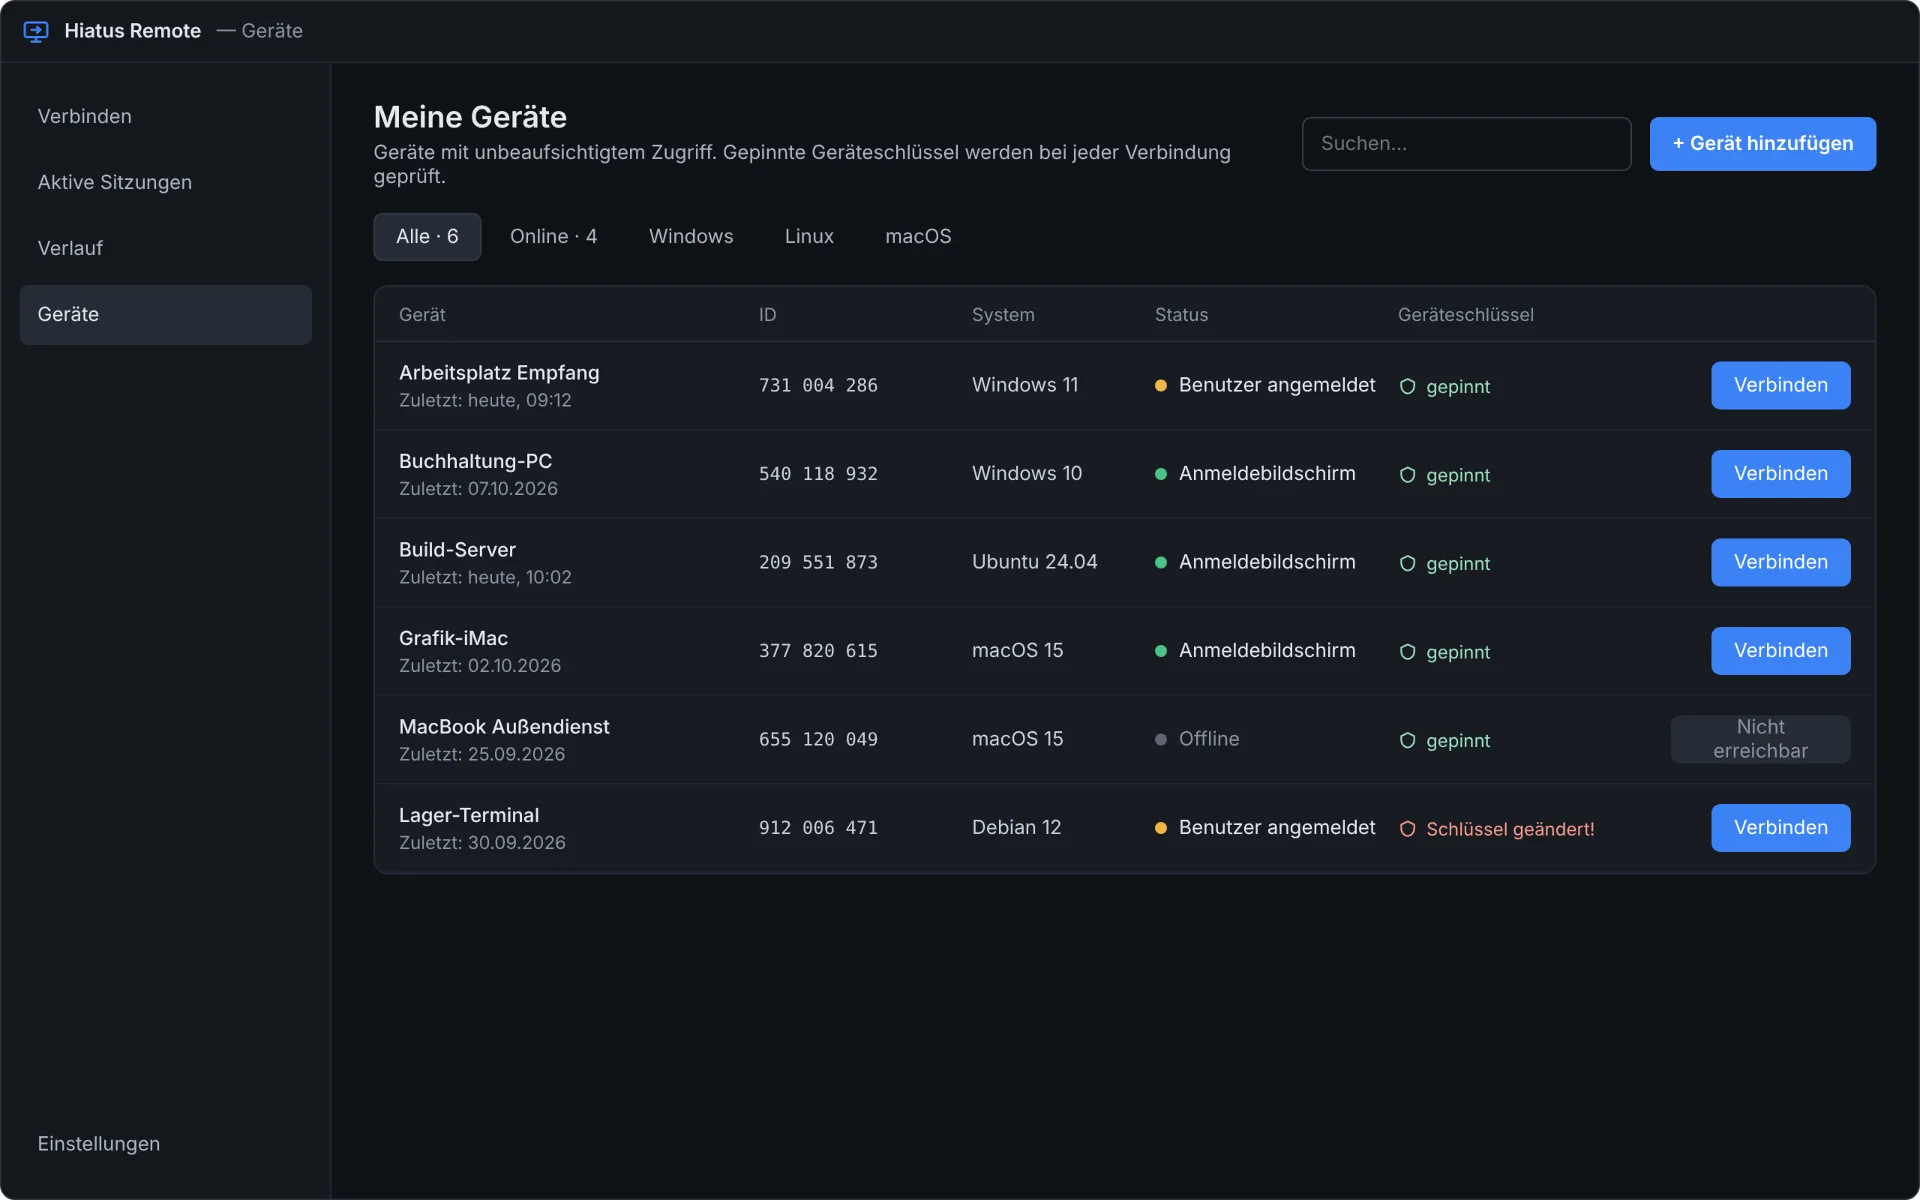Select the device name Arbeitsplatz Empfang
Image resolution: width=1920 pixels, height=1200 pixels.
[499, 373]
